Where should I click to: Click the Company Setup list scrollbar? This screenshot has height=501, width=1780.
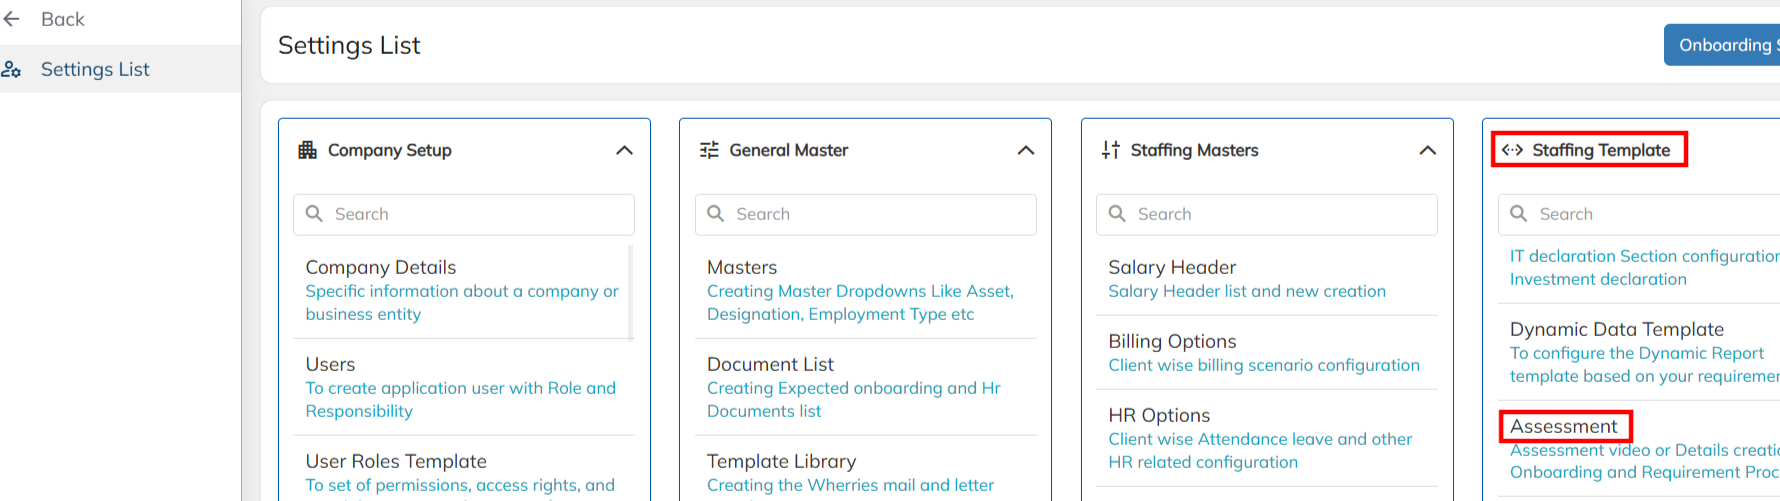coord(630,292)
